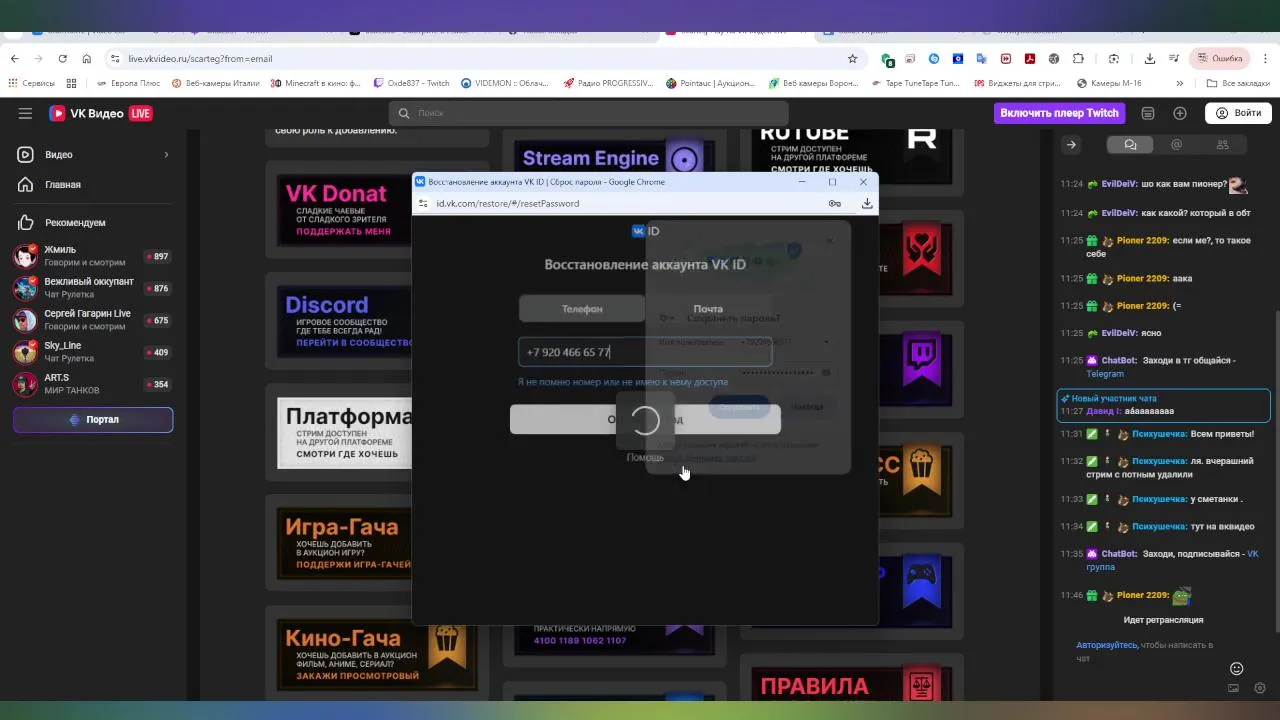Click the Stream Engine banner
The width and height of the screenshot is (1280, 720).
[x=615, y=158]
